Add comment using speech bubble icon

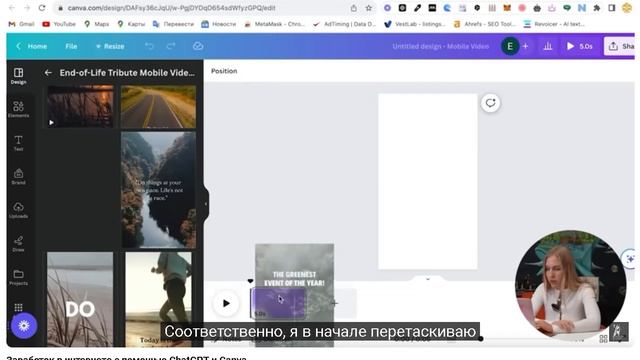click(490, 103)
